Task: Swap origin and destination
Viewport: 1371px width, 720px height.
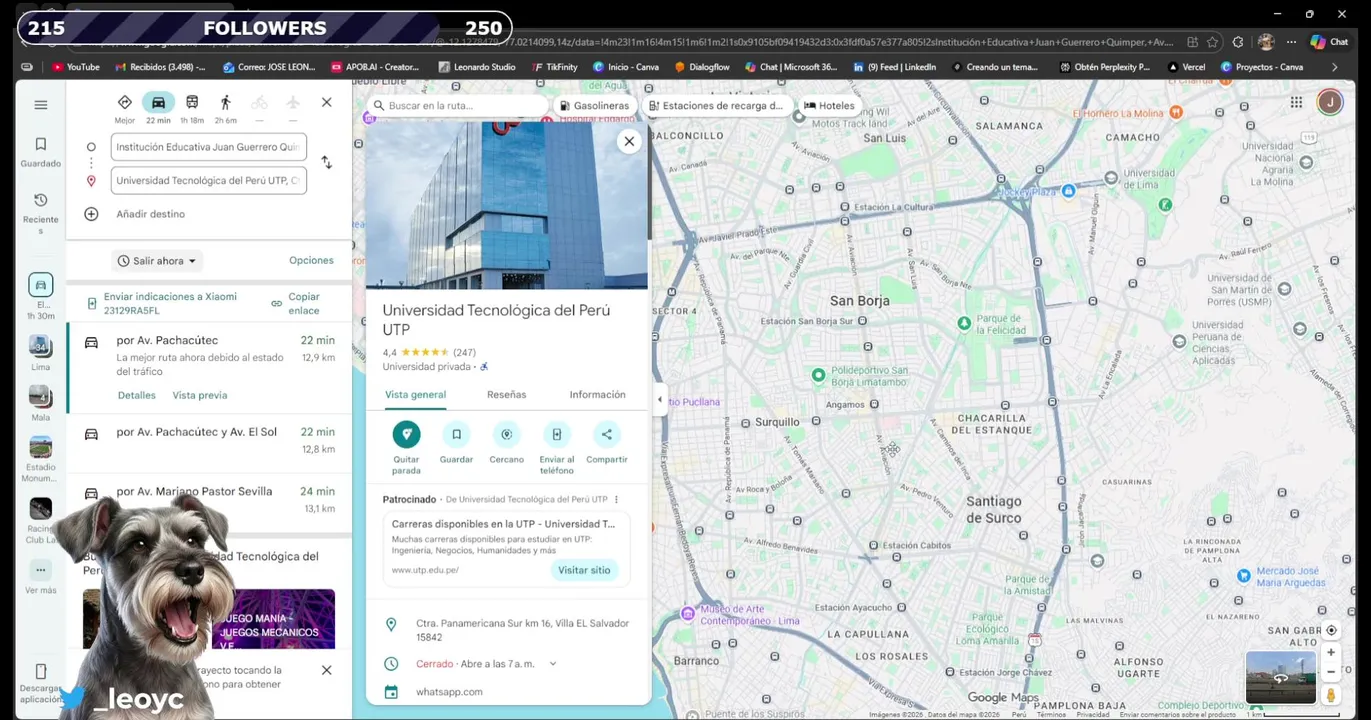Action: coord(326,162)
